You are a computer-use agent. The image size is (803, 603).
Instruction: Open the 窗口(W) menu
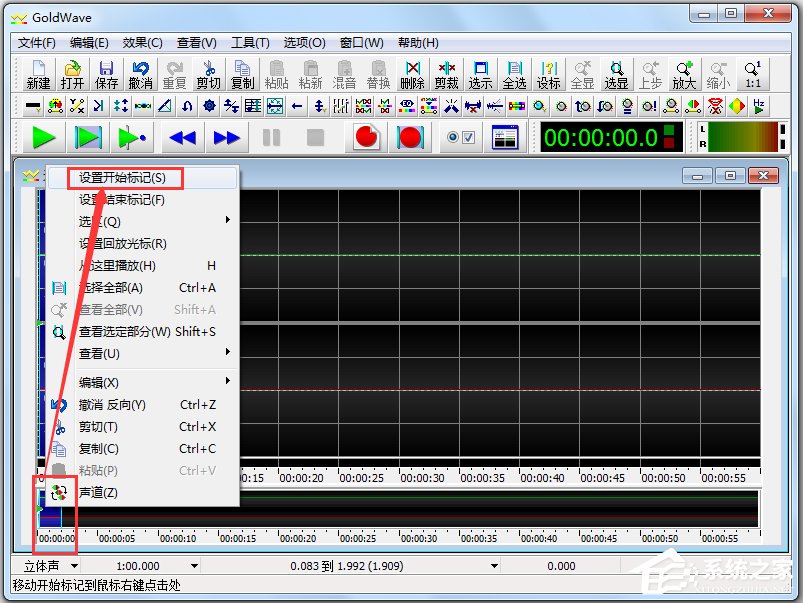362,43
